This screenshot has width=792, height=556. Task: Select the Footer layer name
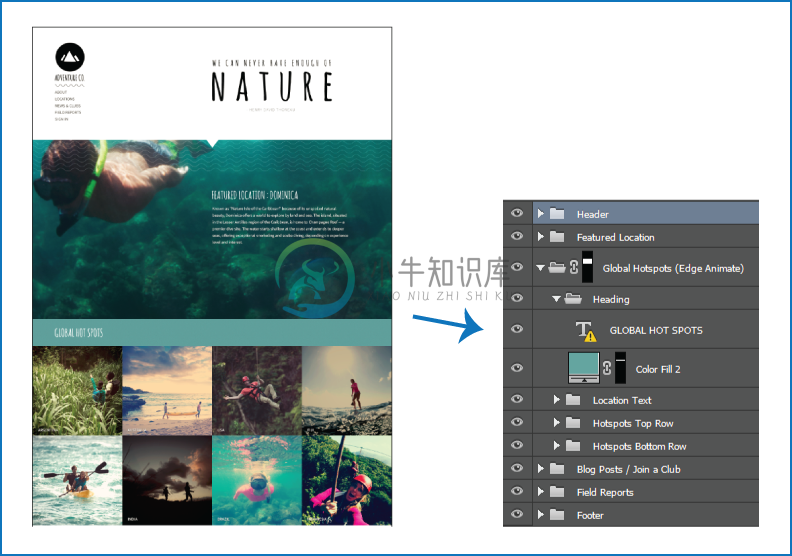click(x=590, y=515)
